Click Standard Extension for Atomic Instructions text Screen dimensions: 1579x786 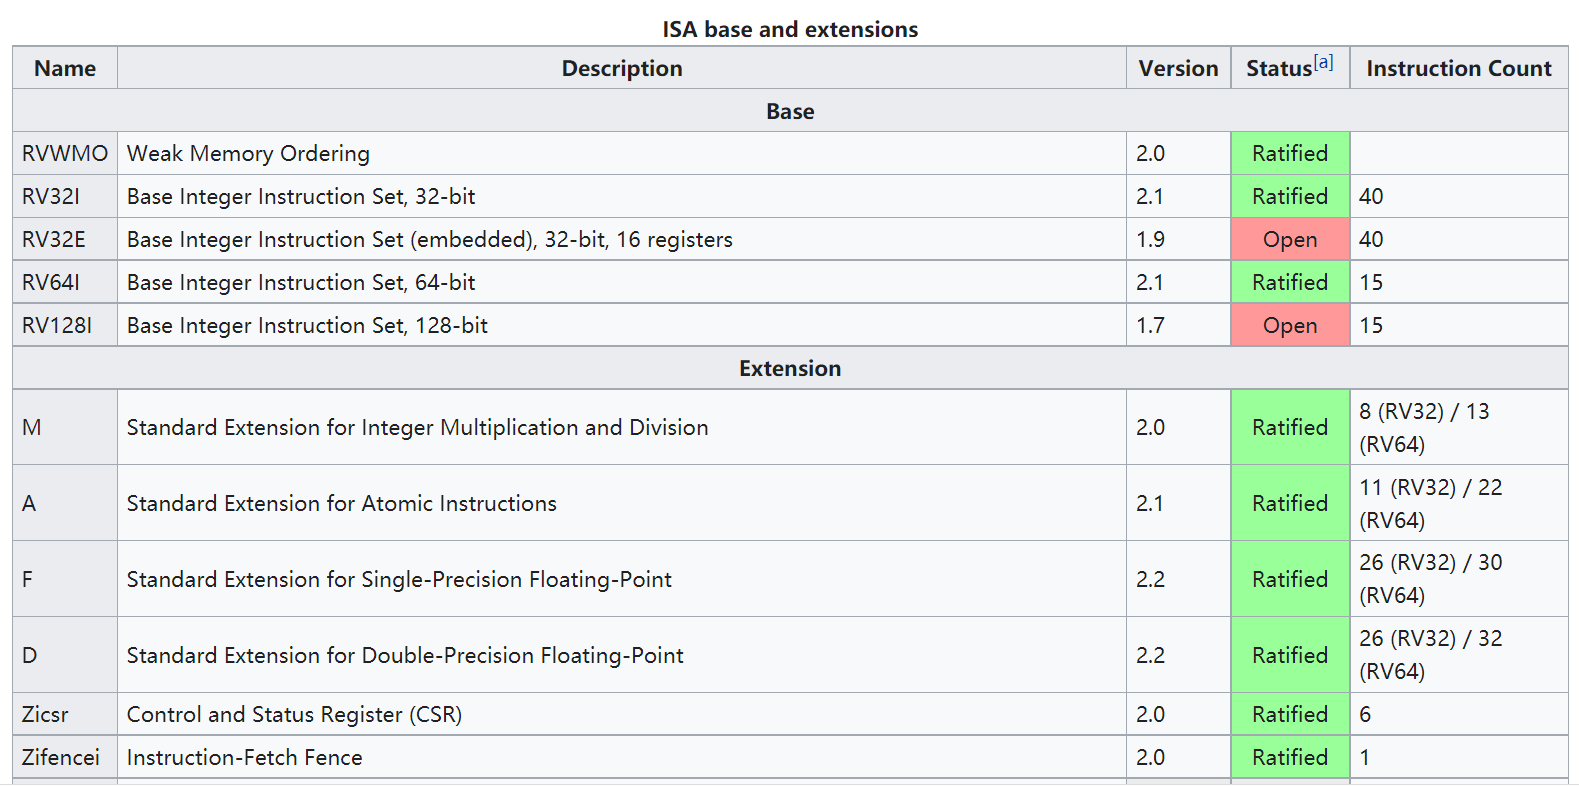coord(341,504)
